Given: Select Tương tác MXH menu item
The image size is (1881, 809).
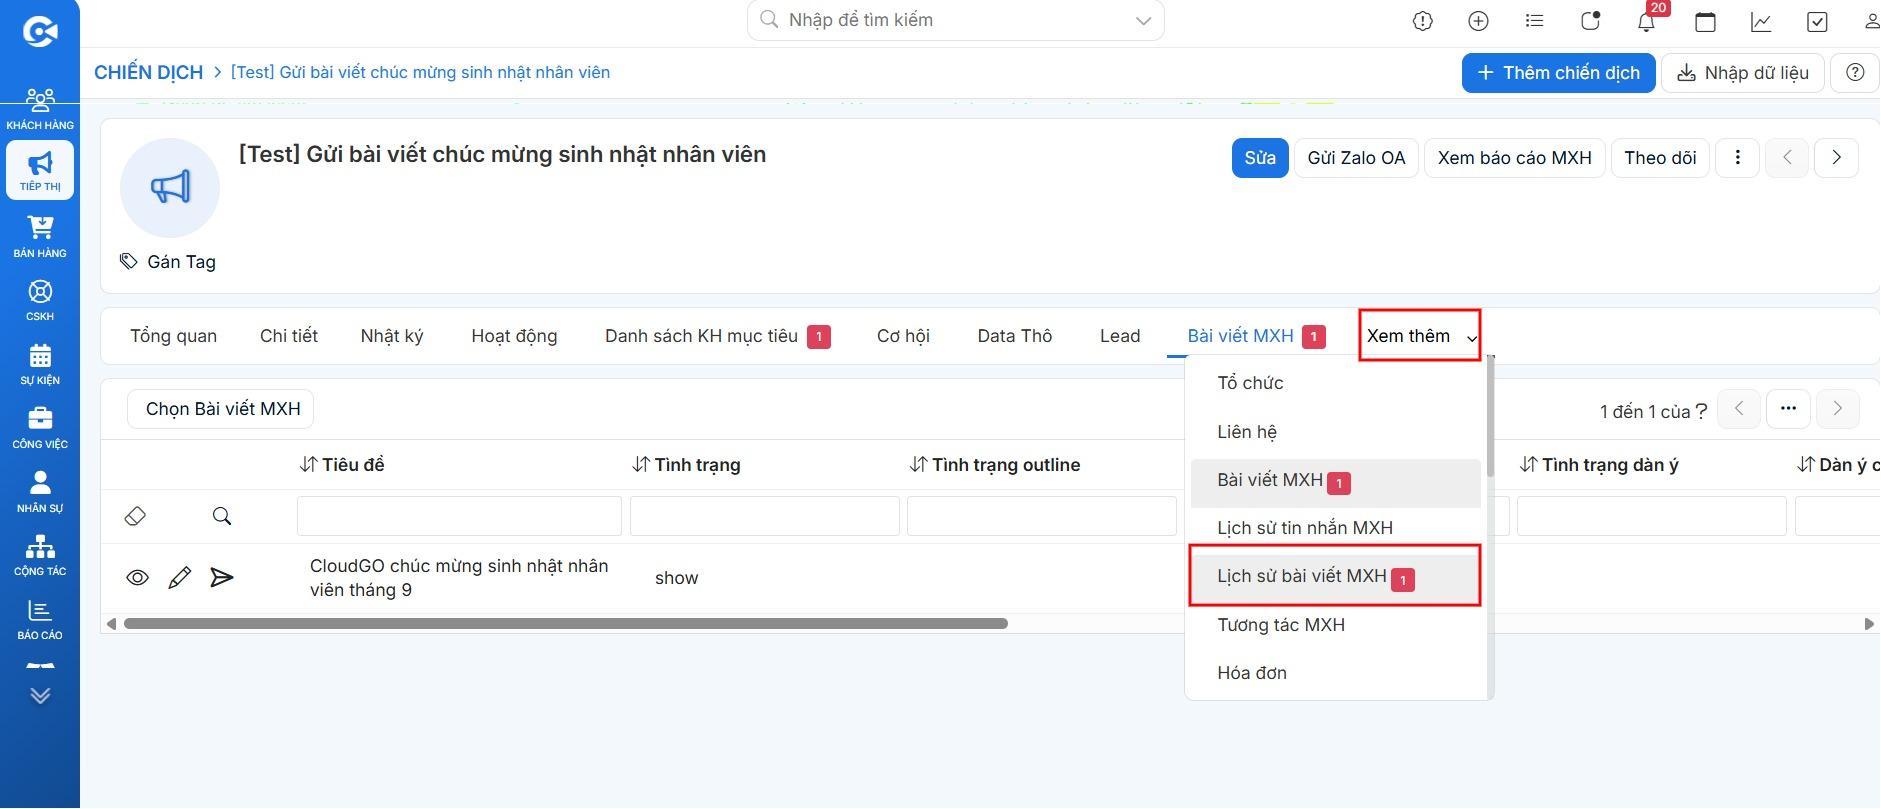Looking at the screenshot, I should pyautogui.click(x=1336, y=625).
